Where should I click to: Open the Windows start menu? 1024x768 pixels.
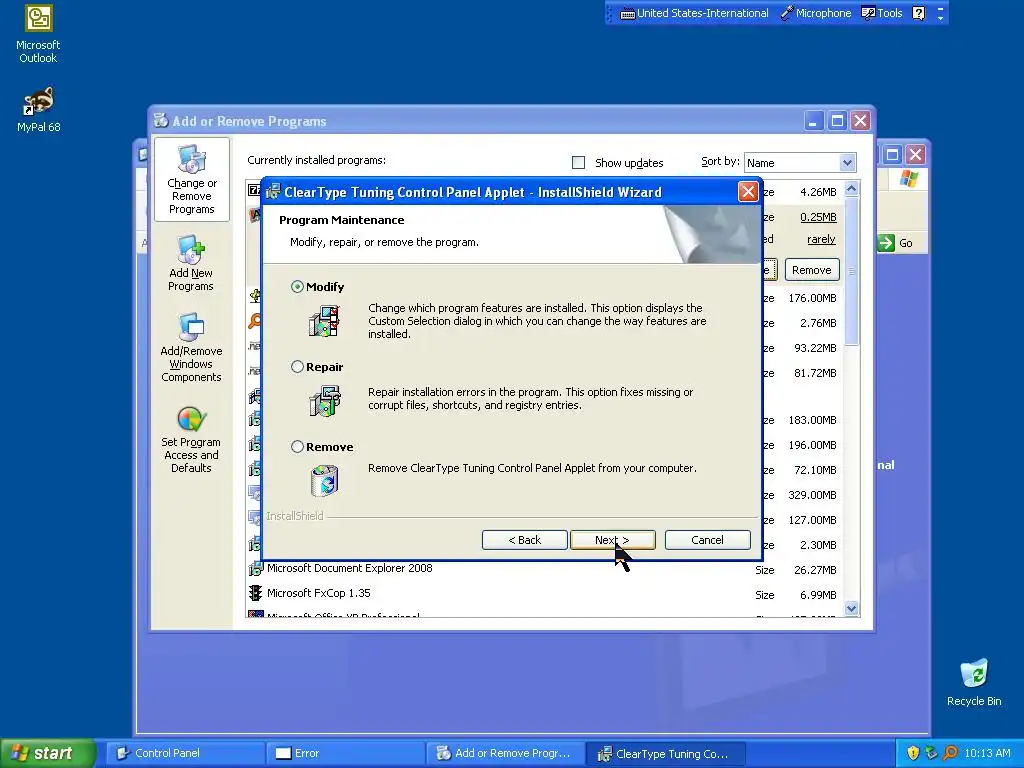click(x=47, y=753)
